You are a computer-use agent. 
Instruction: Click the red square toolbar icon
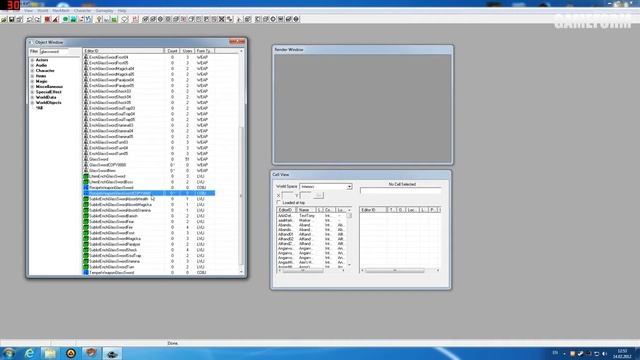point(47,19)
